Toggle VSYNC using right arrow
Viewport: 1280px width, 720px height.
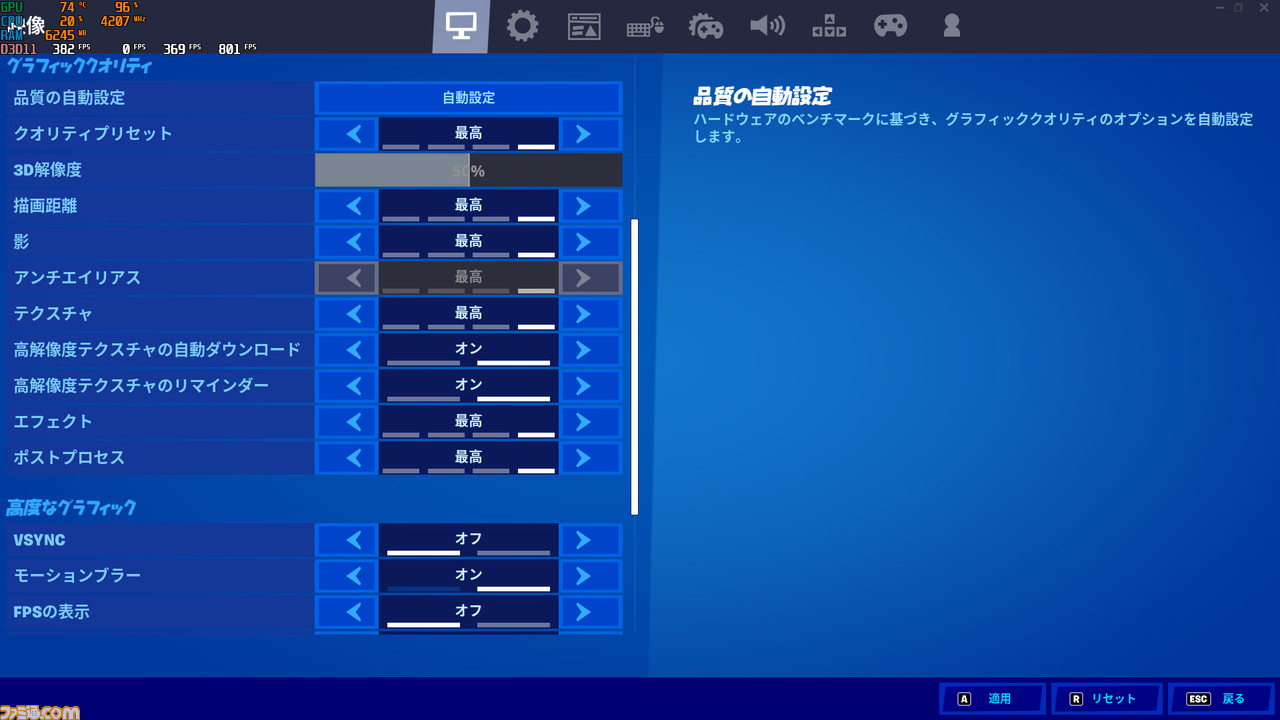[x=590, y=540]
